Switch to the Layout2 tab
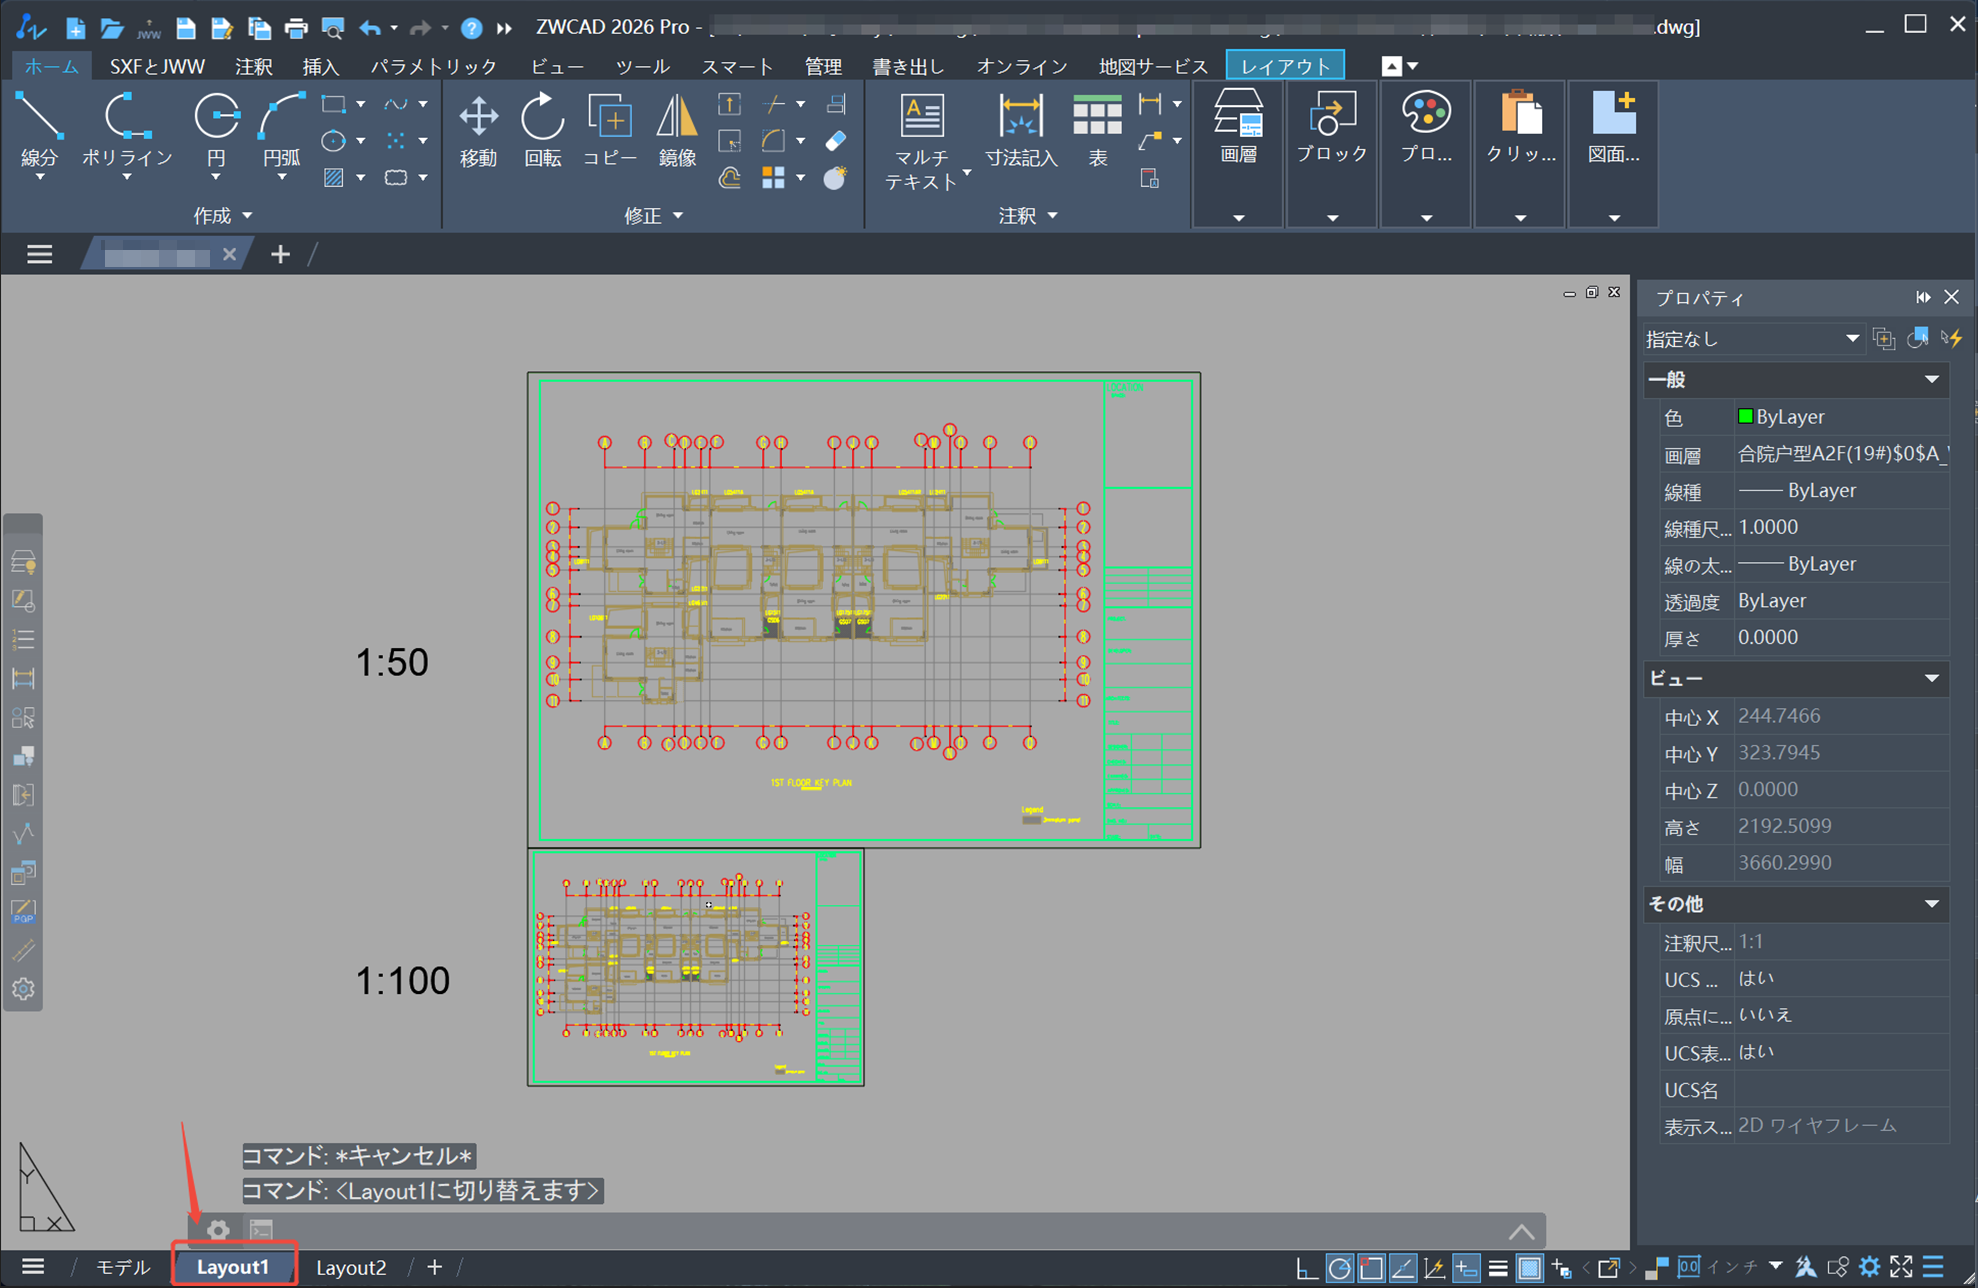The image size is (1978, 1288). coord(351,1267)
